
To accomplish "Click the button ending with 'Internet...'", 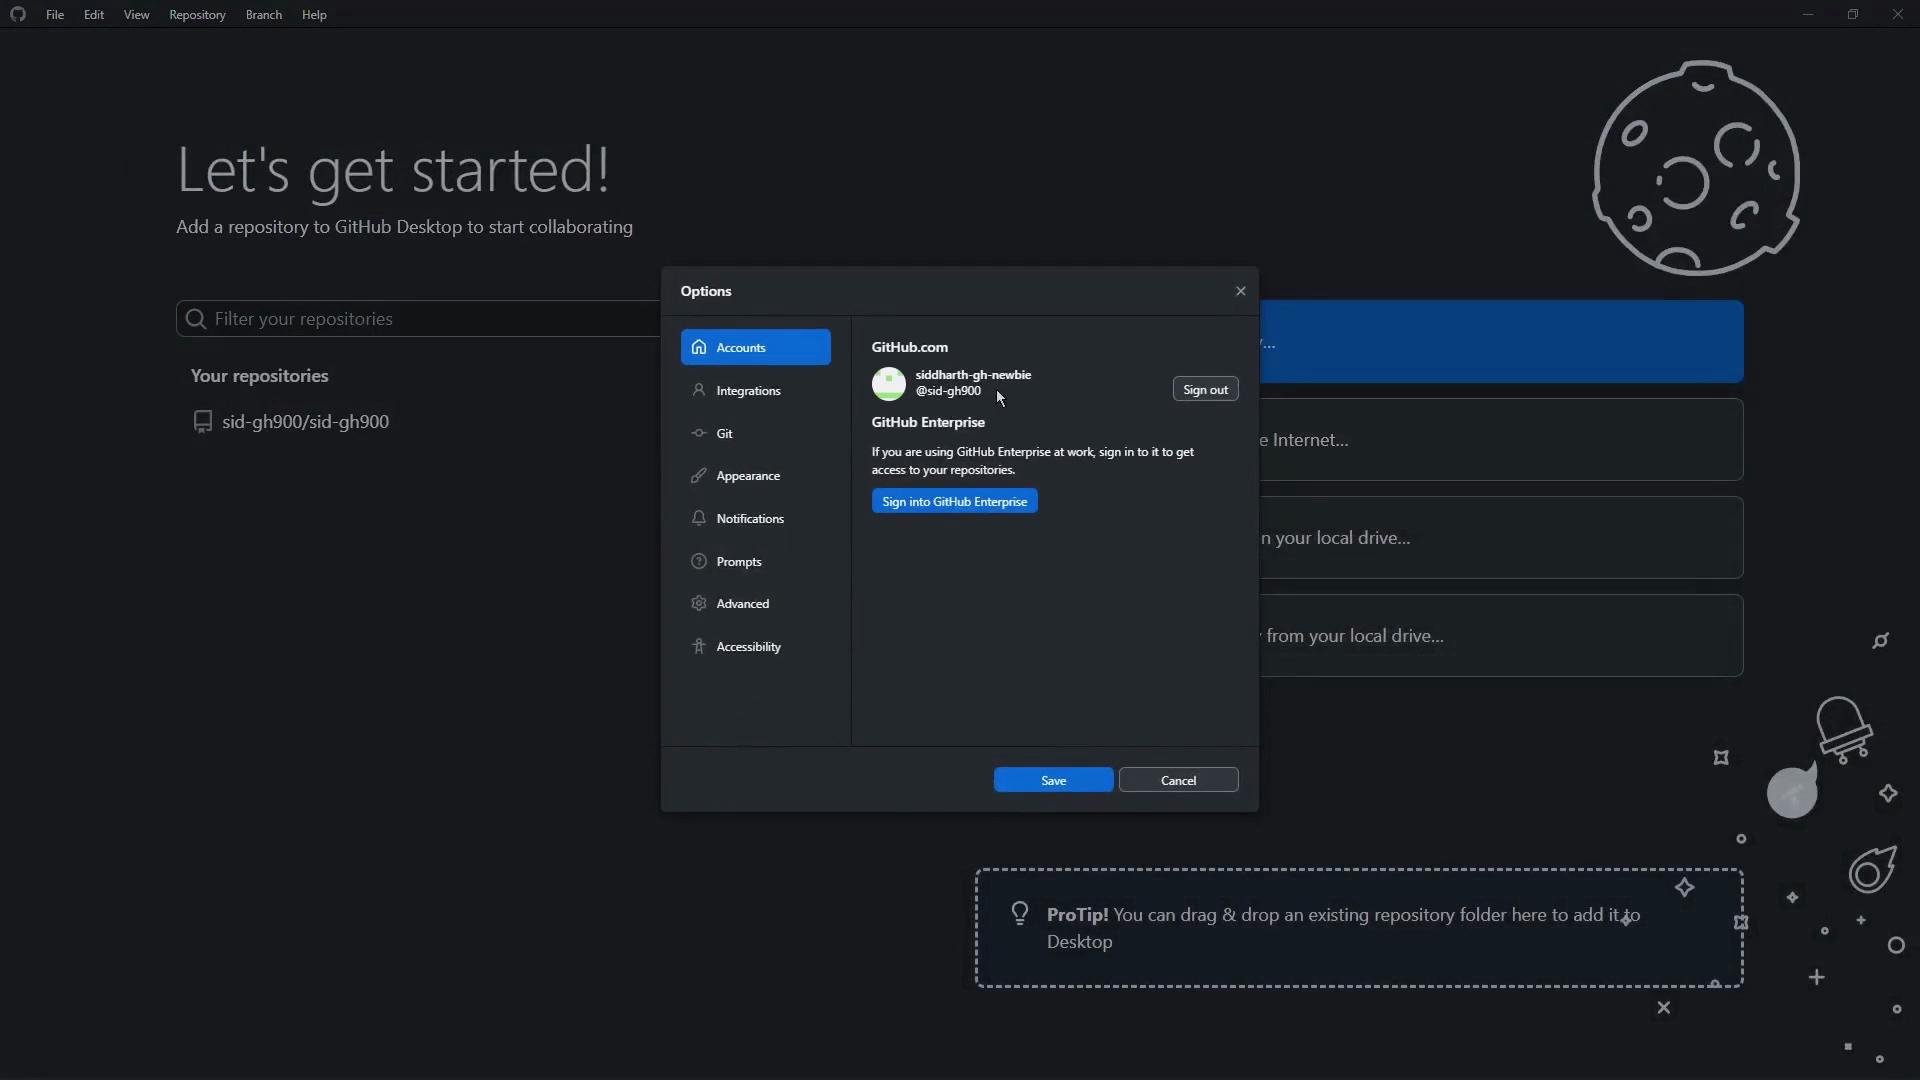I will point(1501,440).
